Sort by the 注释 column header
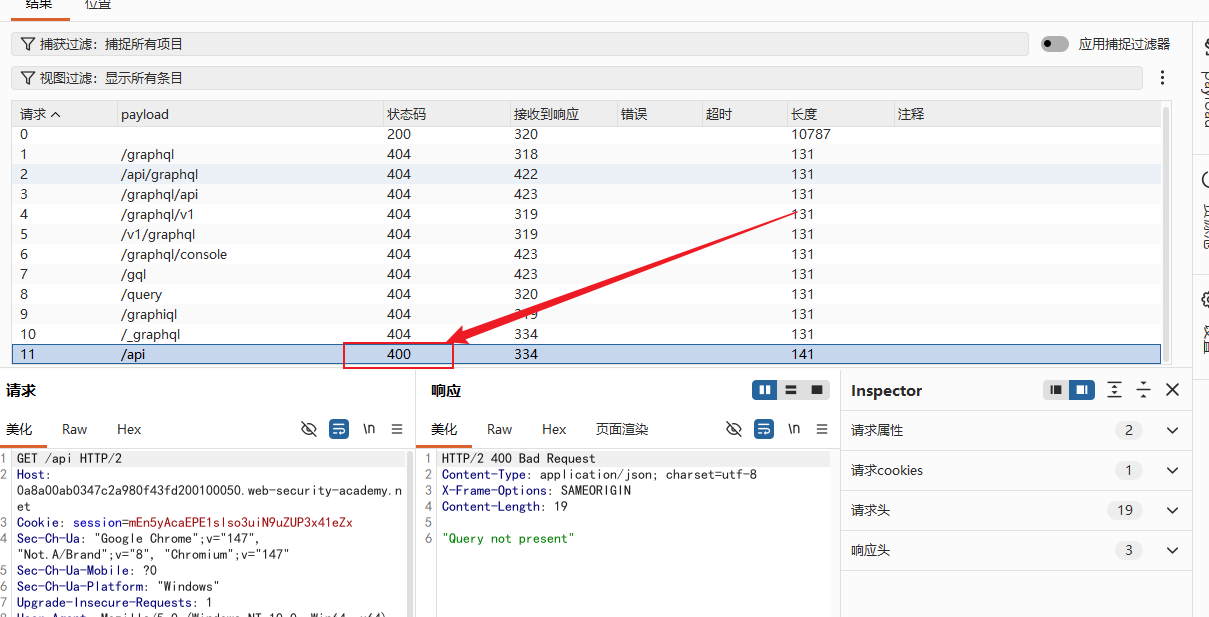 [x=1026, y=114]
